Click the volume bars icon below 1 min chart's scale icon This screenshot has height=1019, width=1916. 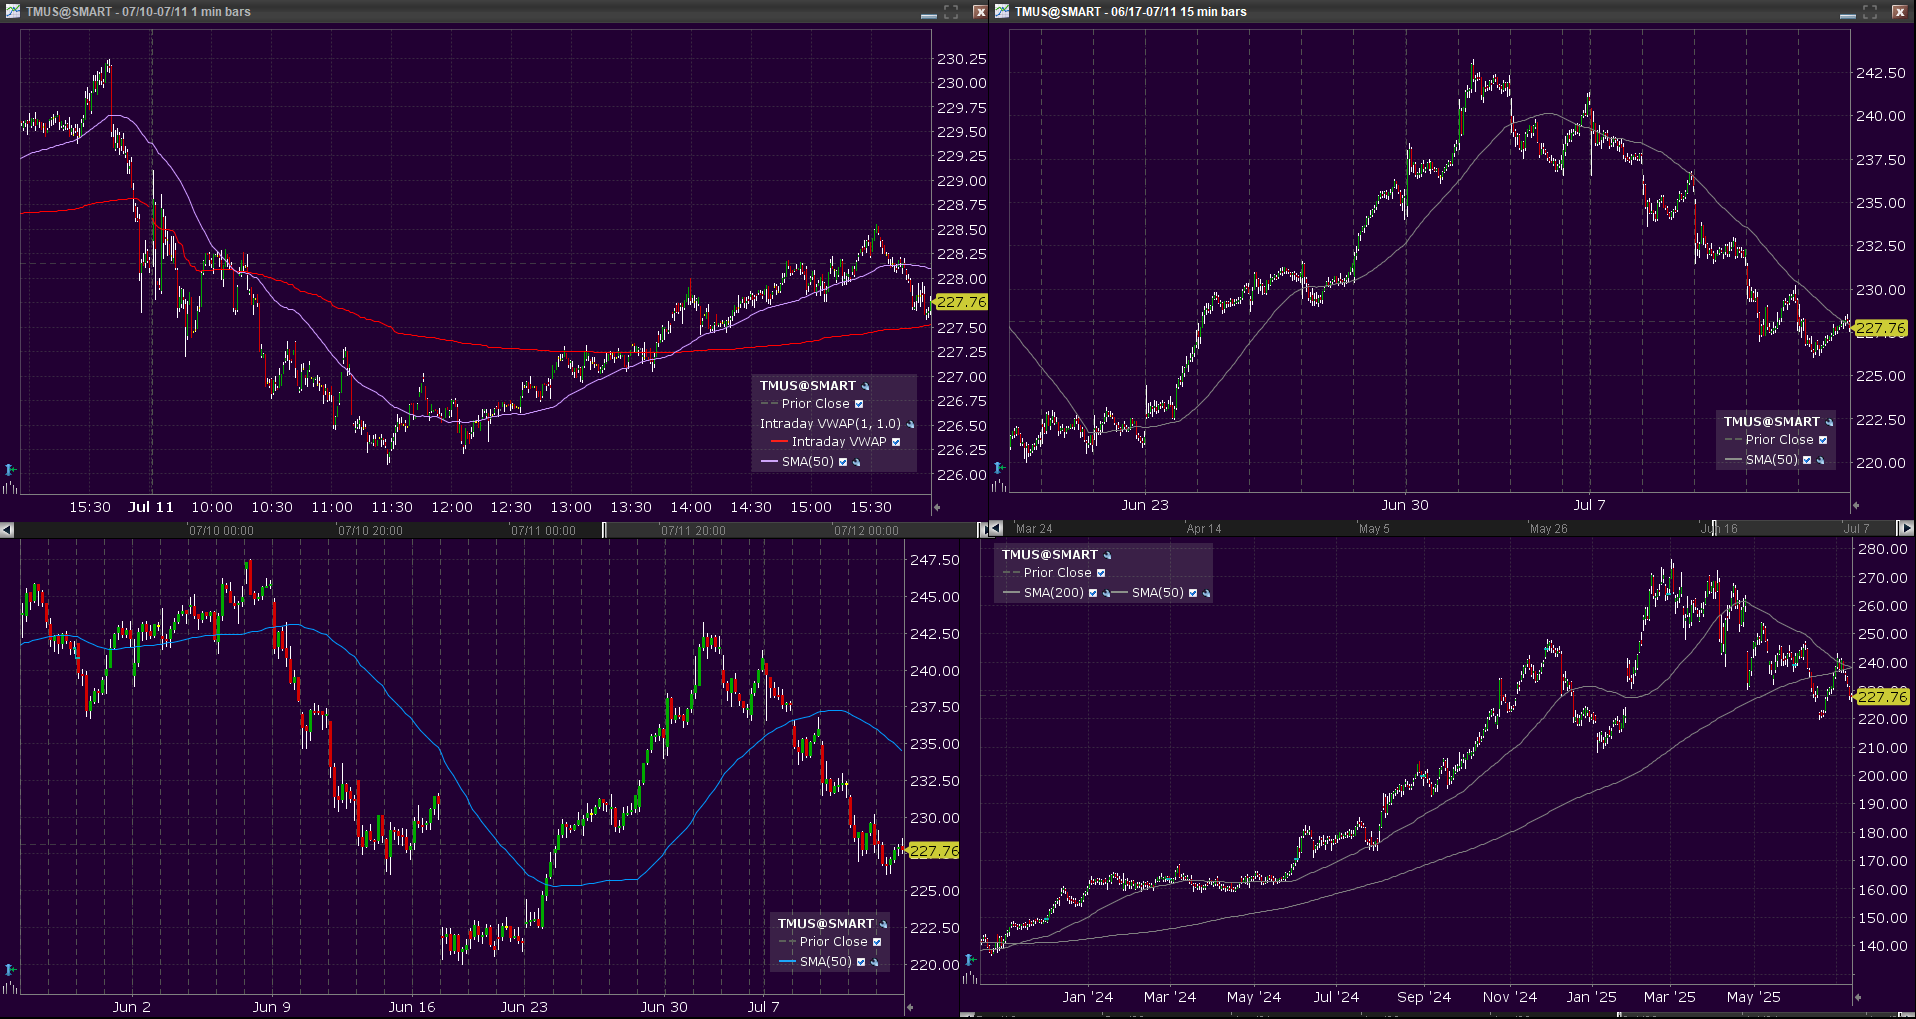(x=10, y=487)
